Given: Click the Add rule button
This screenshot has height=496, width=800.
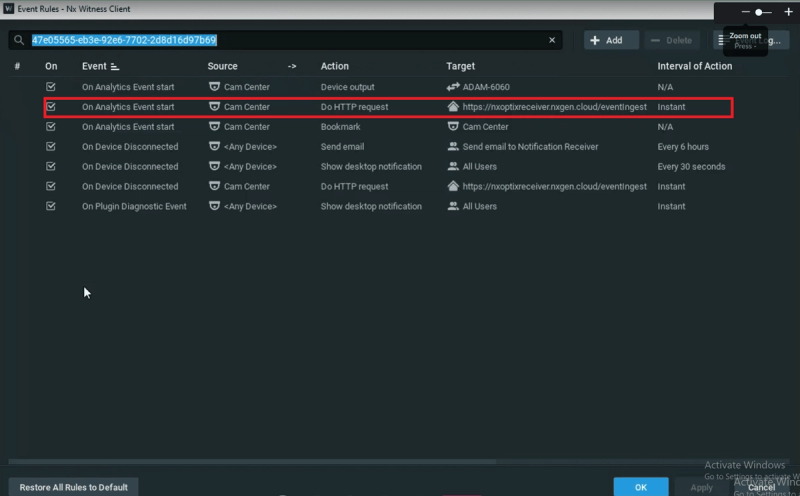Looking at the screenshot, I should (x=611, y=40).
